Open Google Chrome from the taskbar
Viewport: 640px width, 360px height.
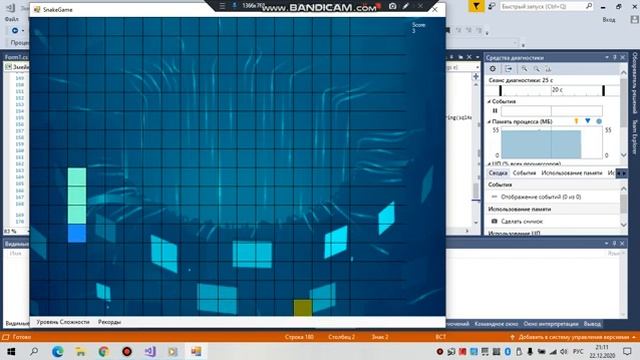pos(104,351)
